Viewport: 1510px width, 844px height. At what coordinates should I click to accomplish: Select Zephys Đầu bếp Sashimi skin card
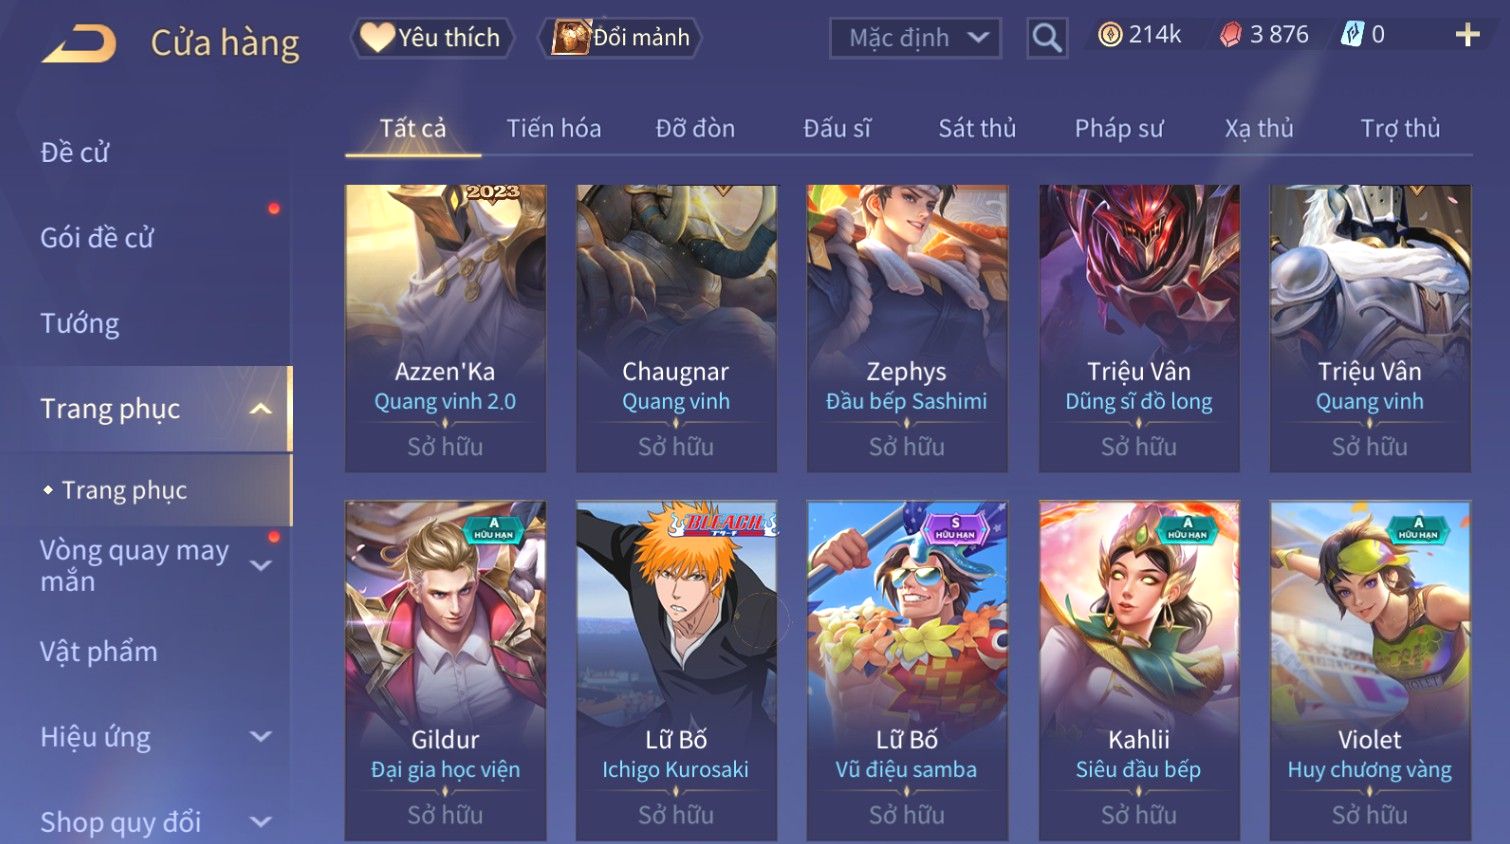coord(907,328)
